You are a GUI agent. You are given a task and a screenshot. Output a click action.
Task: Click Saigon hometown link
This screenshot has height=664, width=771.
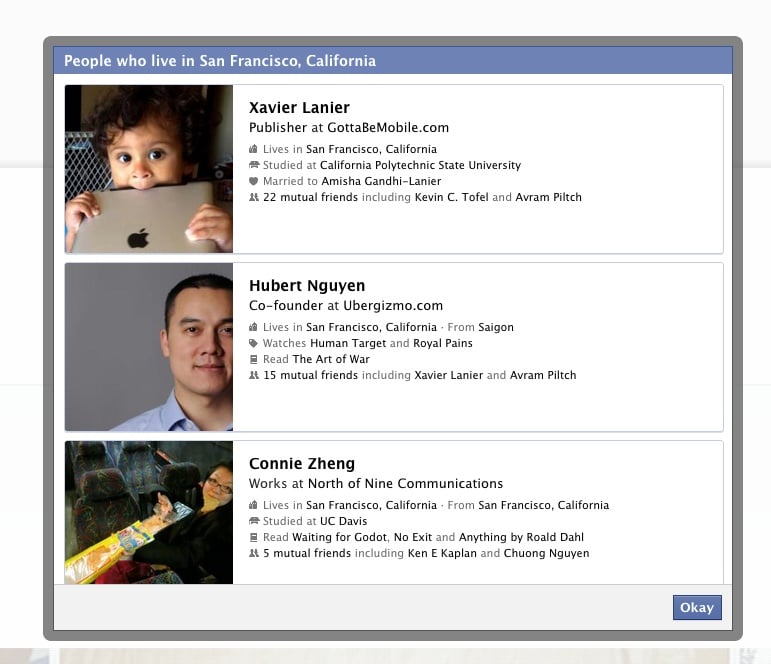[496, 327]
